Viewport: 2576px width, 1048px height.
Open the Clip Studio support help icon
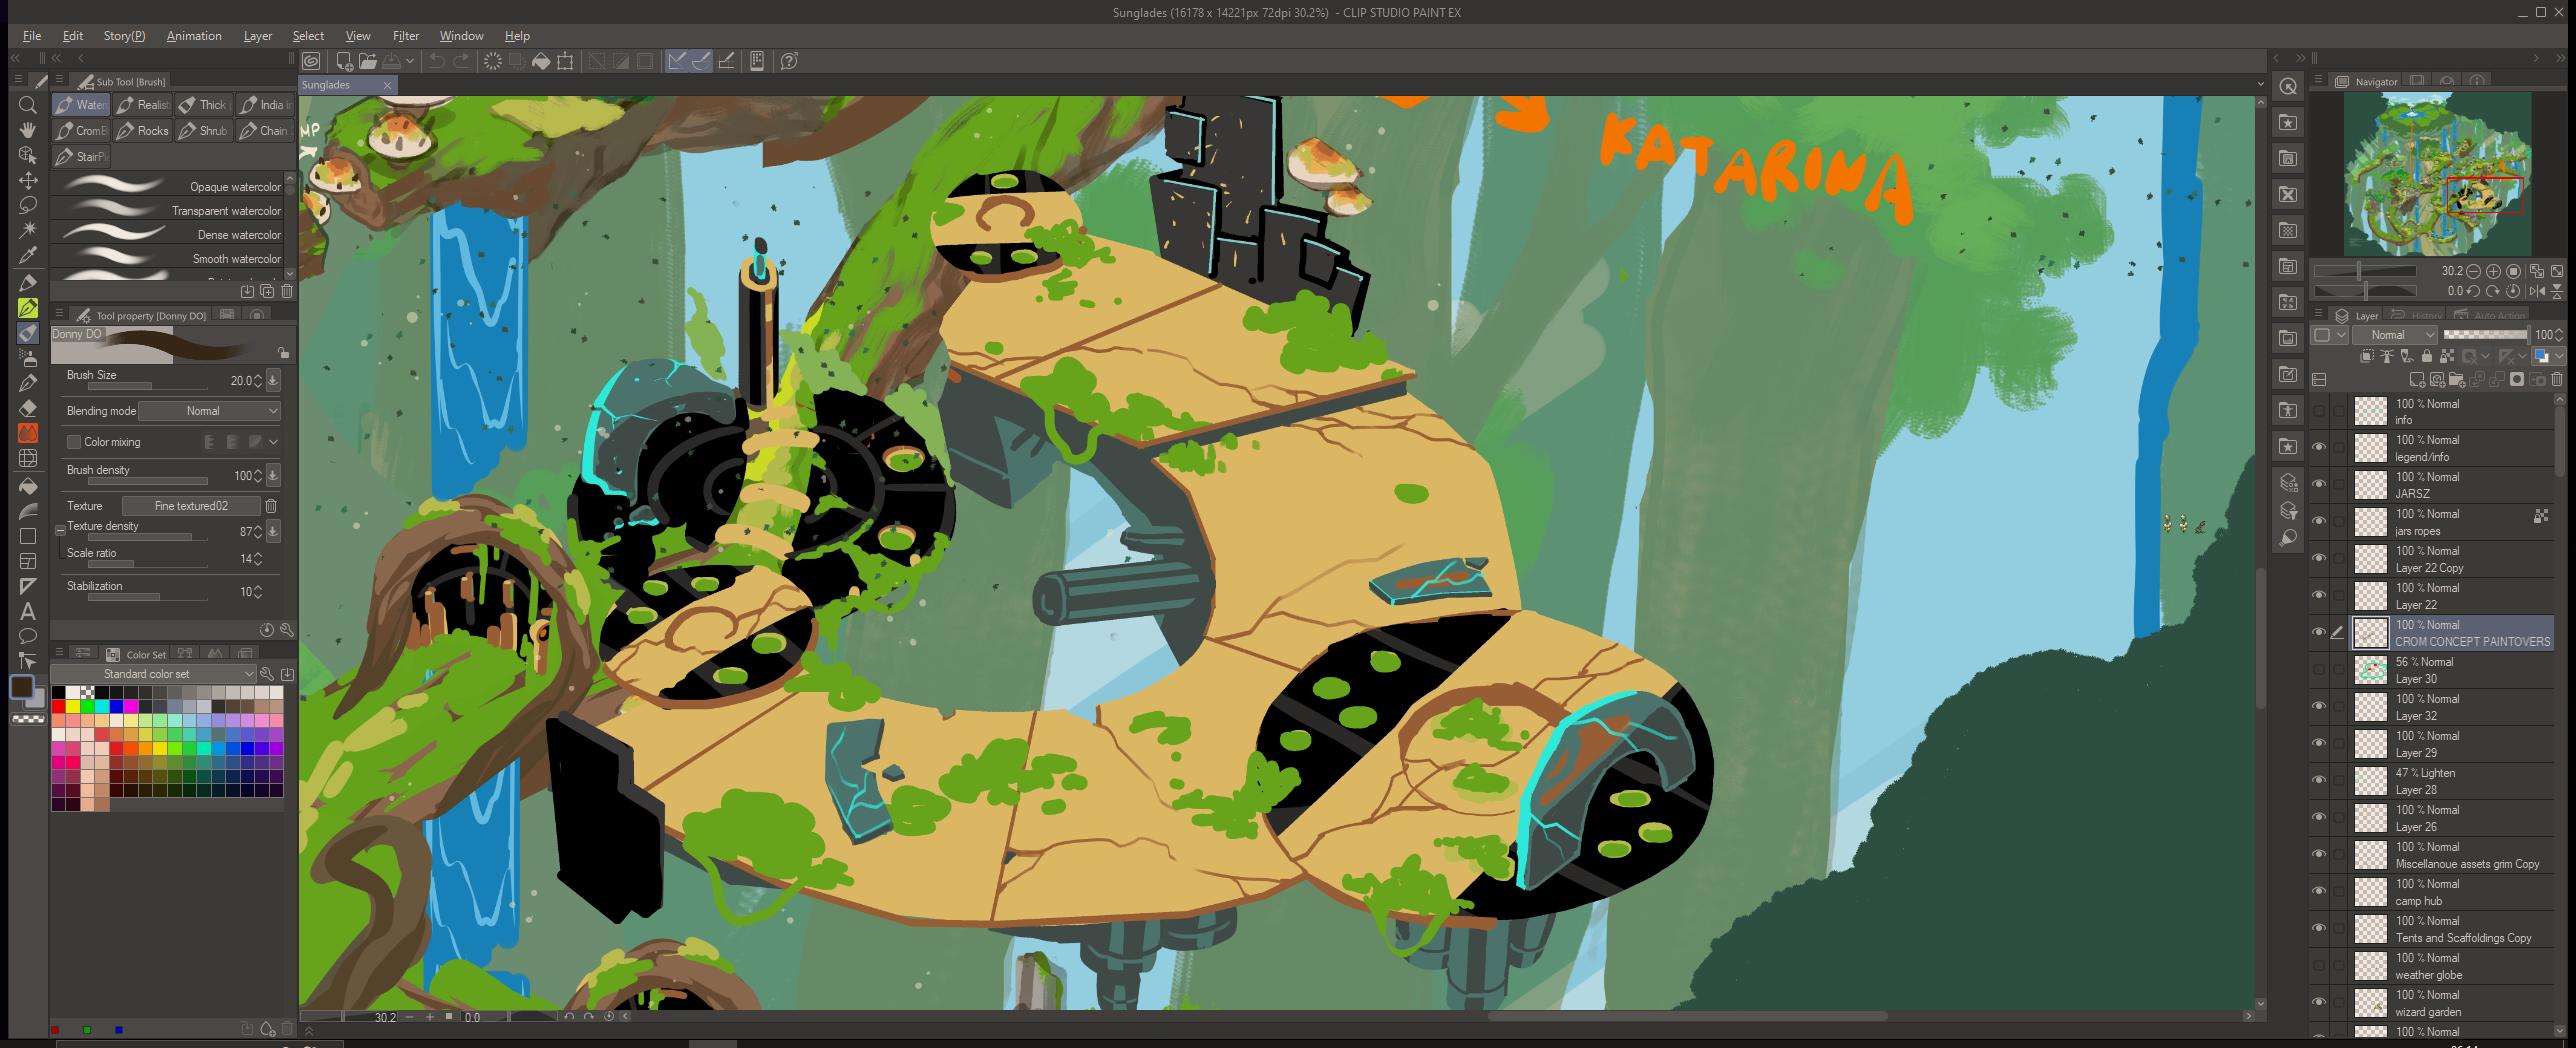tap(789, 61)
